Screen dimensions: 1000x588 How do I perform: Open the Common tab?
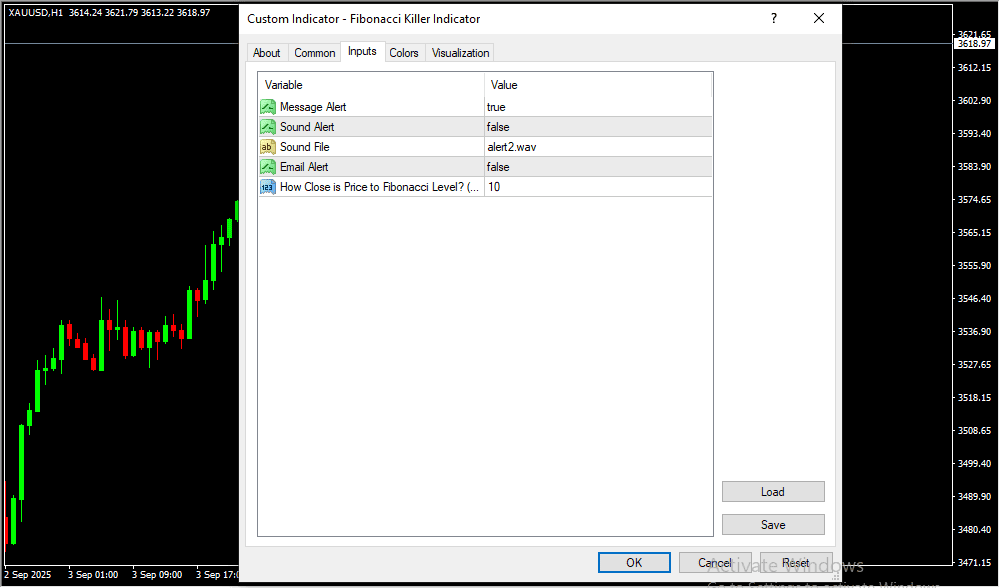(x=315, y=53)
